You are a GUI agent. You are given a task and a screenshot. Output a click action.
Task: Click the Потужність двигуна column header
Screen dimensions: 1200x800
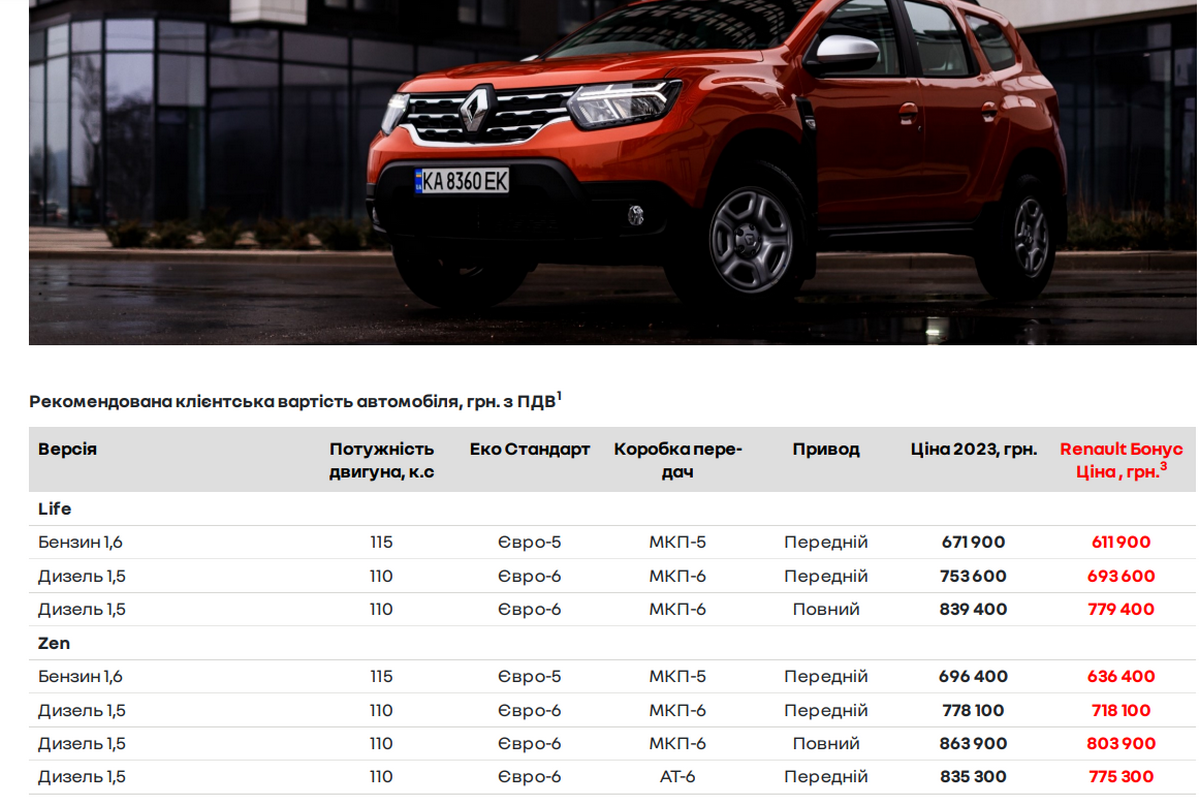tap(381, 460)
